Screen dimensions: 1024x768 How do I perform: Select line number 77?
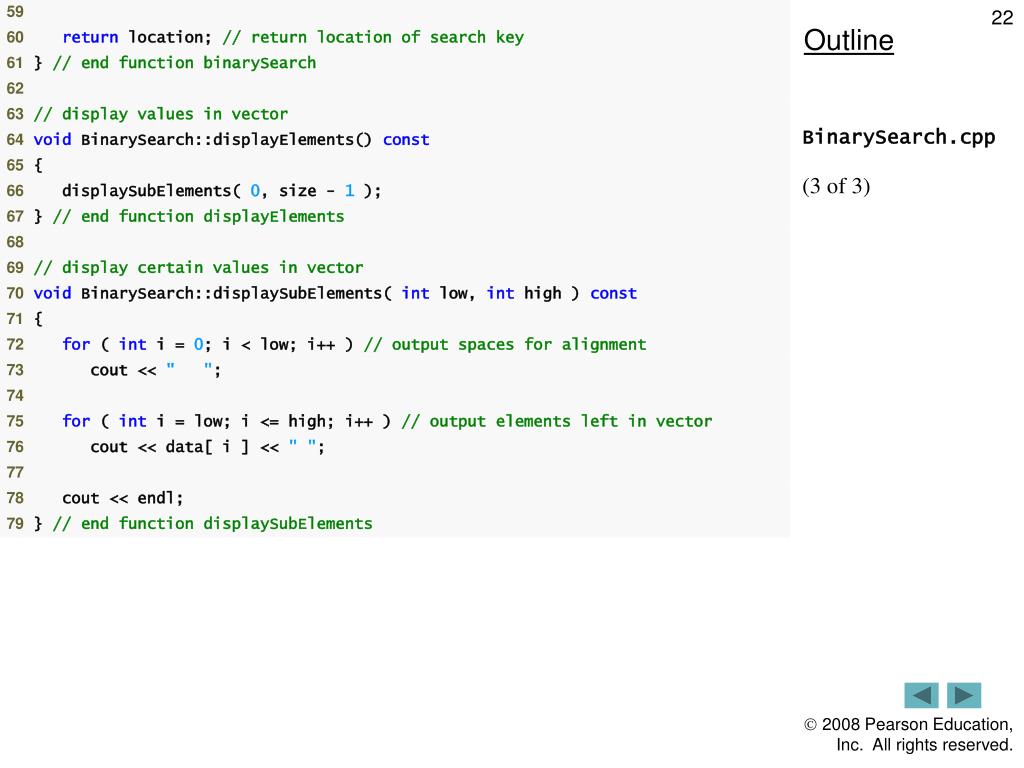pyautogui.click(x=15, y=472)
